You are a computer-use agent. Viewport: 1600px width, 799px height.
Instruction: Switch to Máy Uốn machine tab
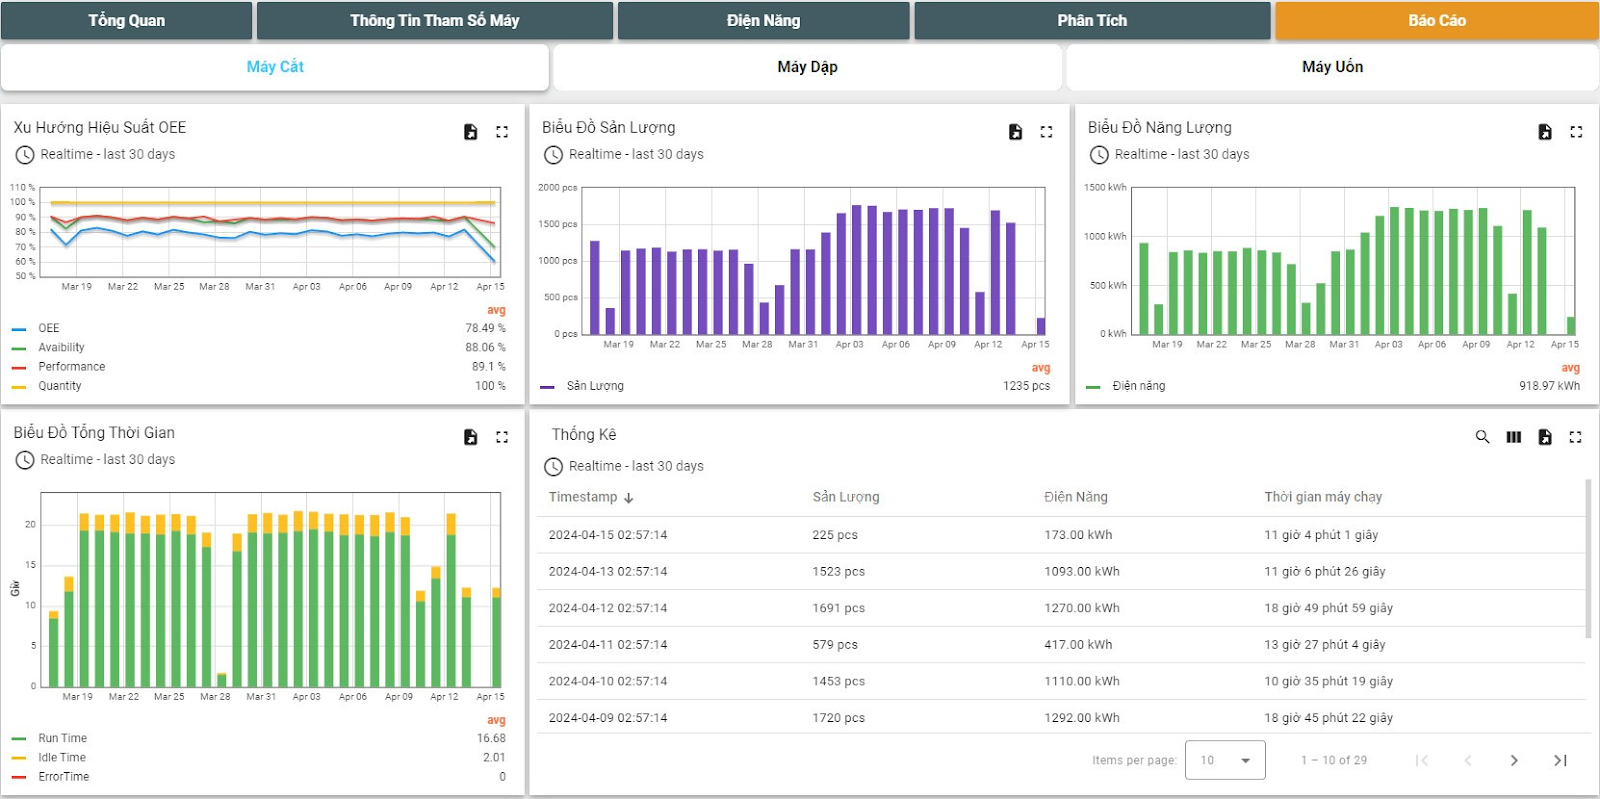coord(1332,67)
